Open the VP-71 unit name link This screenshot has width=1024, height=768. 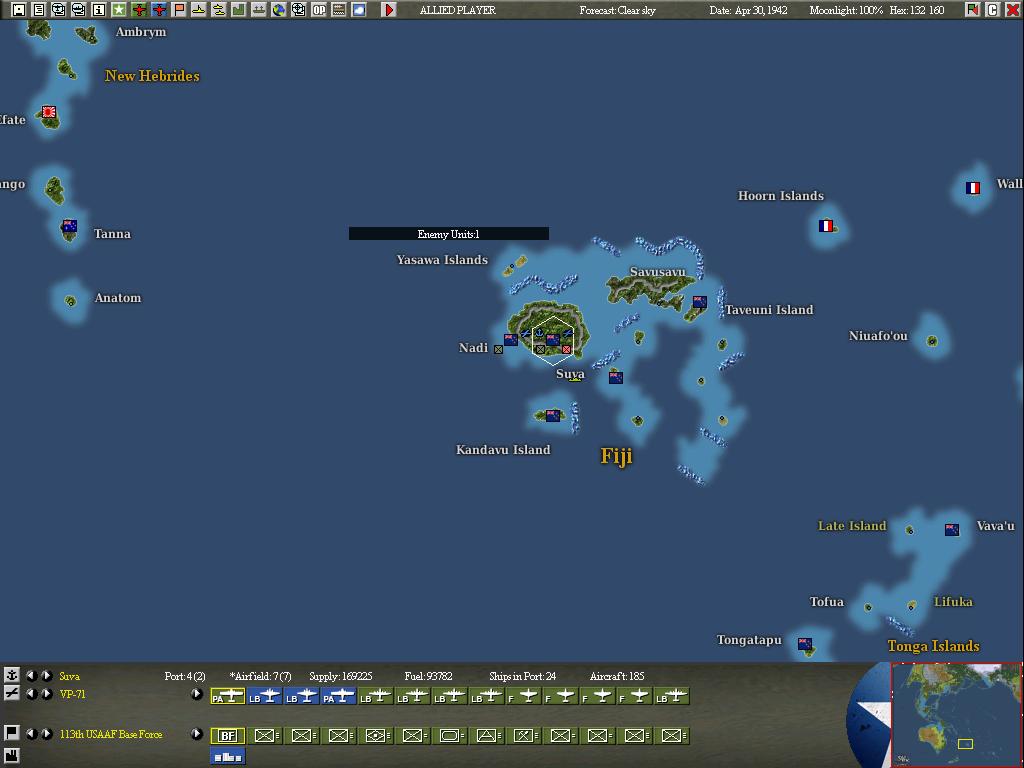[72, 694]
